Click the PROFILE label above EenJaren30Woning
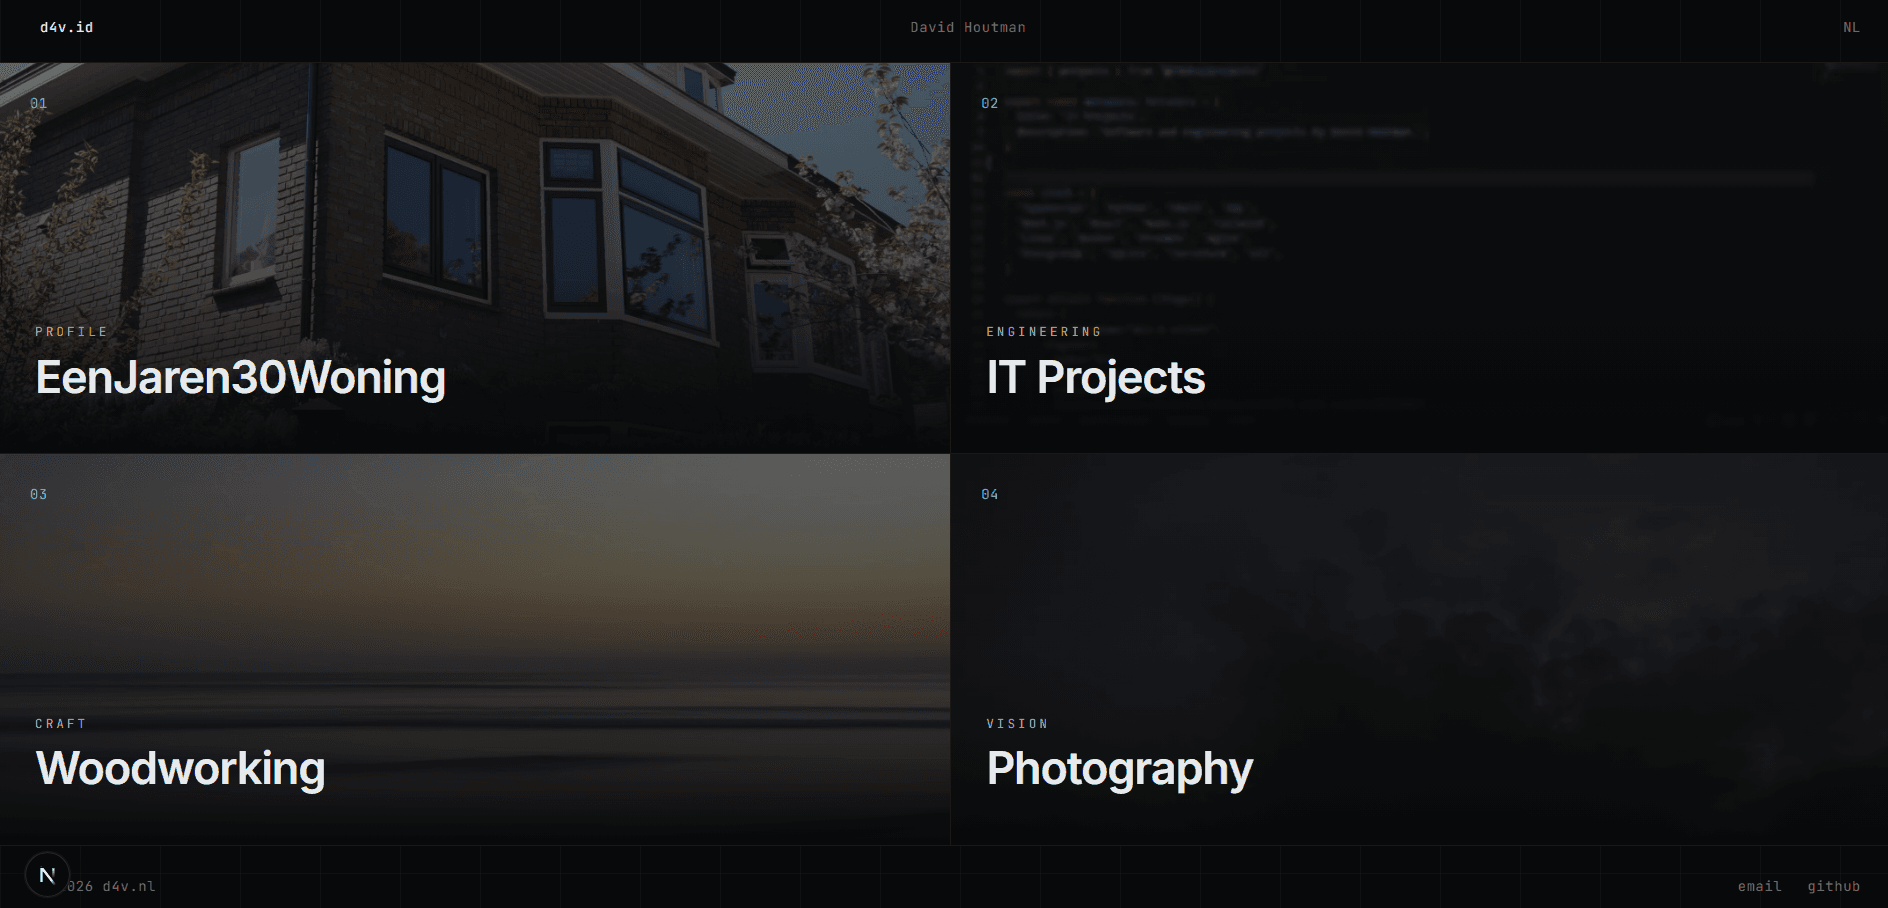Viewport: 1888px width, 908px height. (71, 332)
